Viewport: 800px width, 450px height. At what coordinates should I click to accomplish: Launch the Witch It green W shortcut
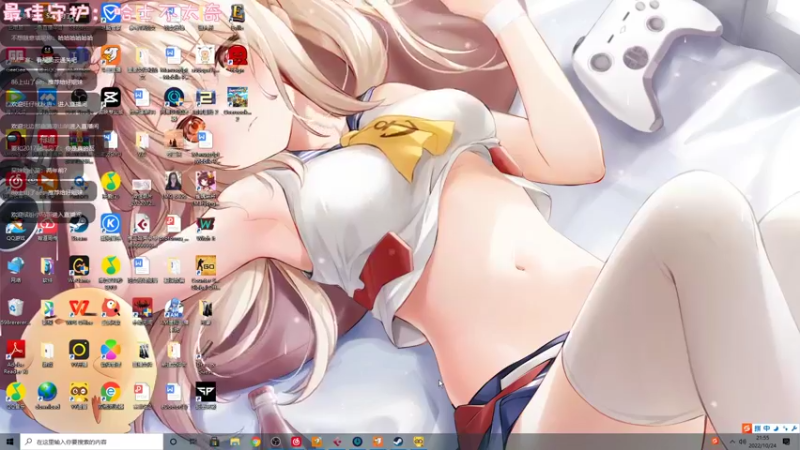pos(205,223)
